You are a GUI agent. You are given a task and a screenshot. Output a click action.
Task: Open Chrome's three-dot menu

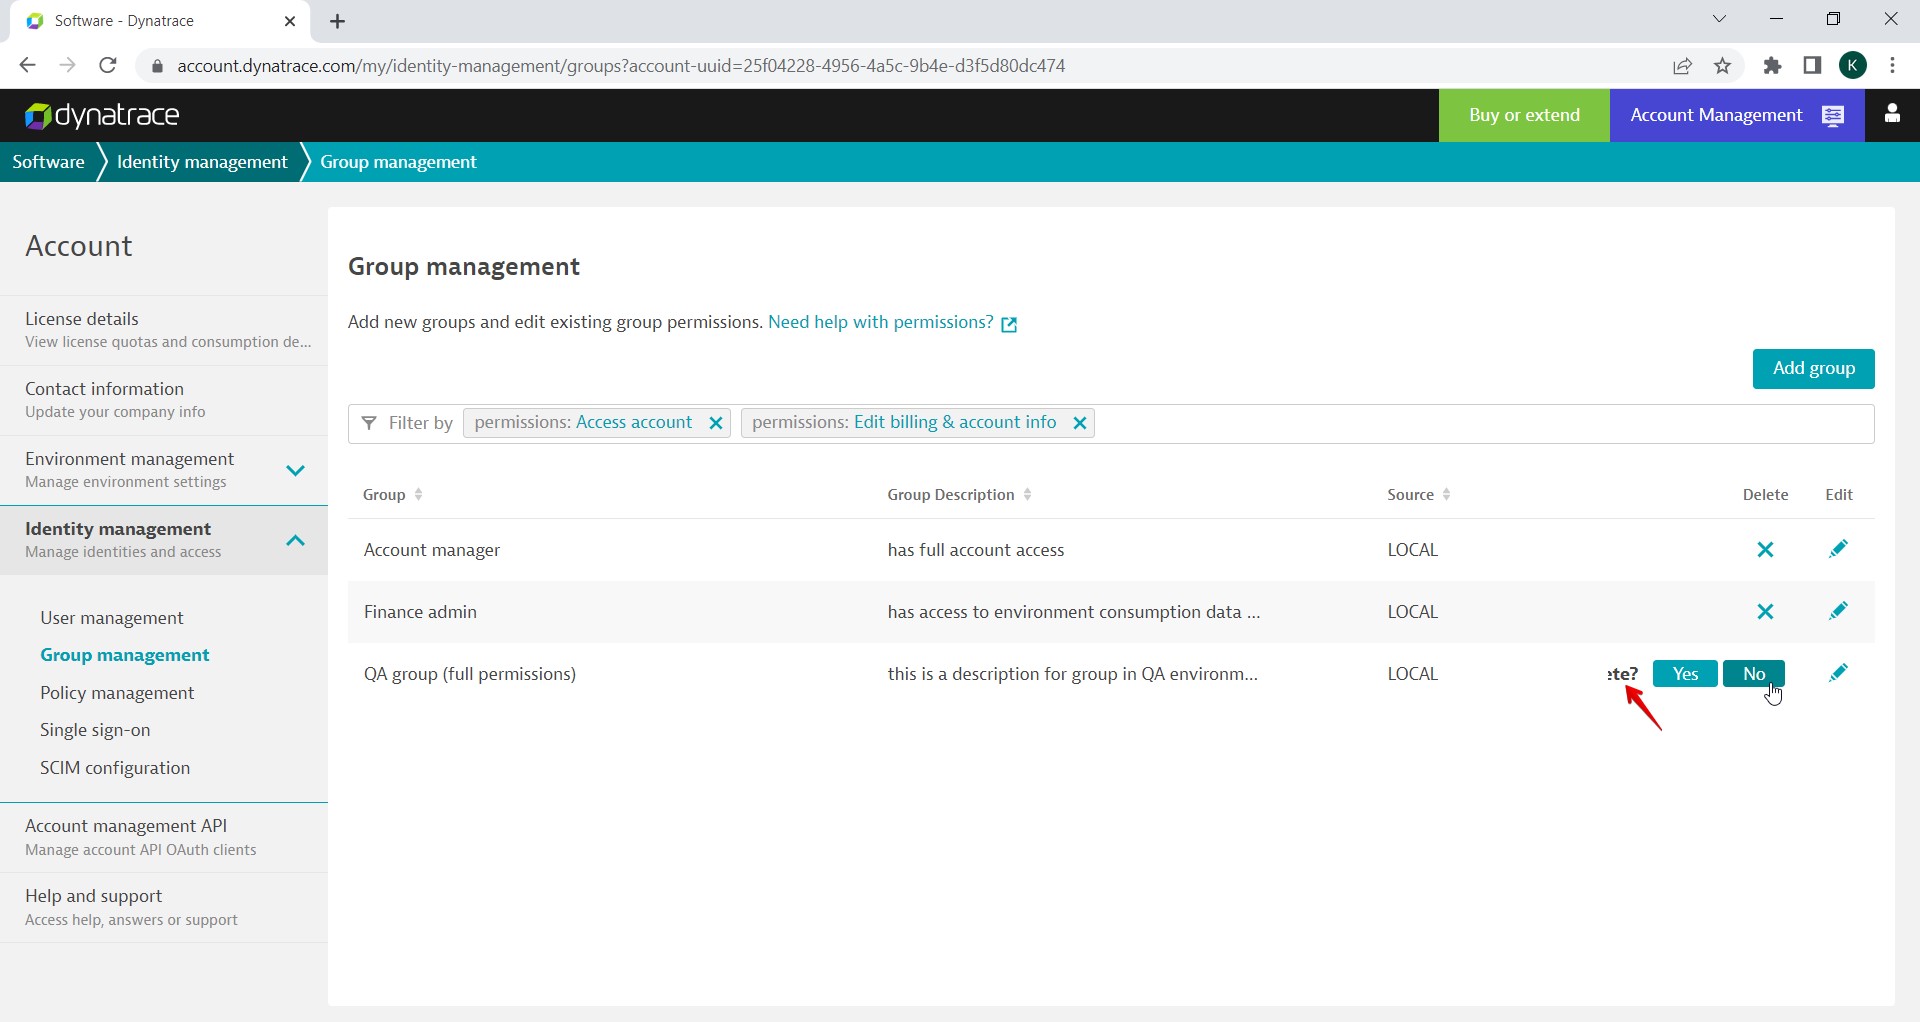[x=1892, y=66]
